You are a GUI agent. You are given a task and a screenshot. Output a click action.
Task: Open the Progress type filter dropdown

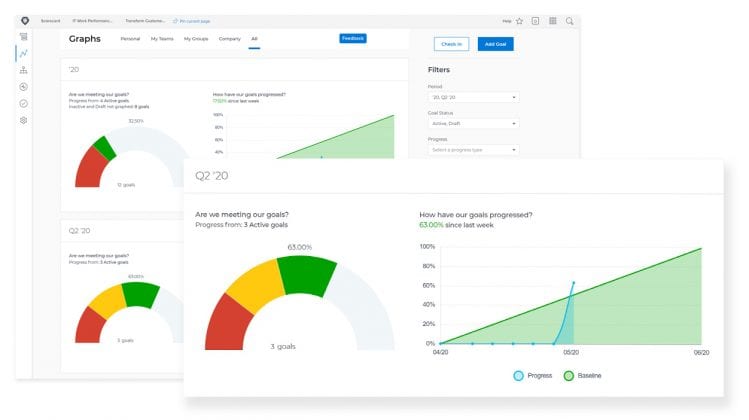[473, 150]
